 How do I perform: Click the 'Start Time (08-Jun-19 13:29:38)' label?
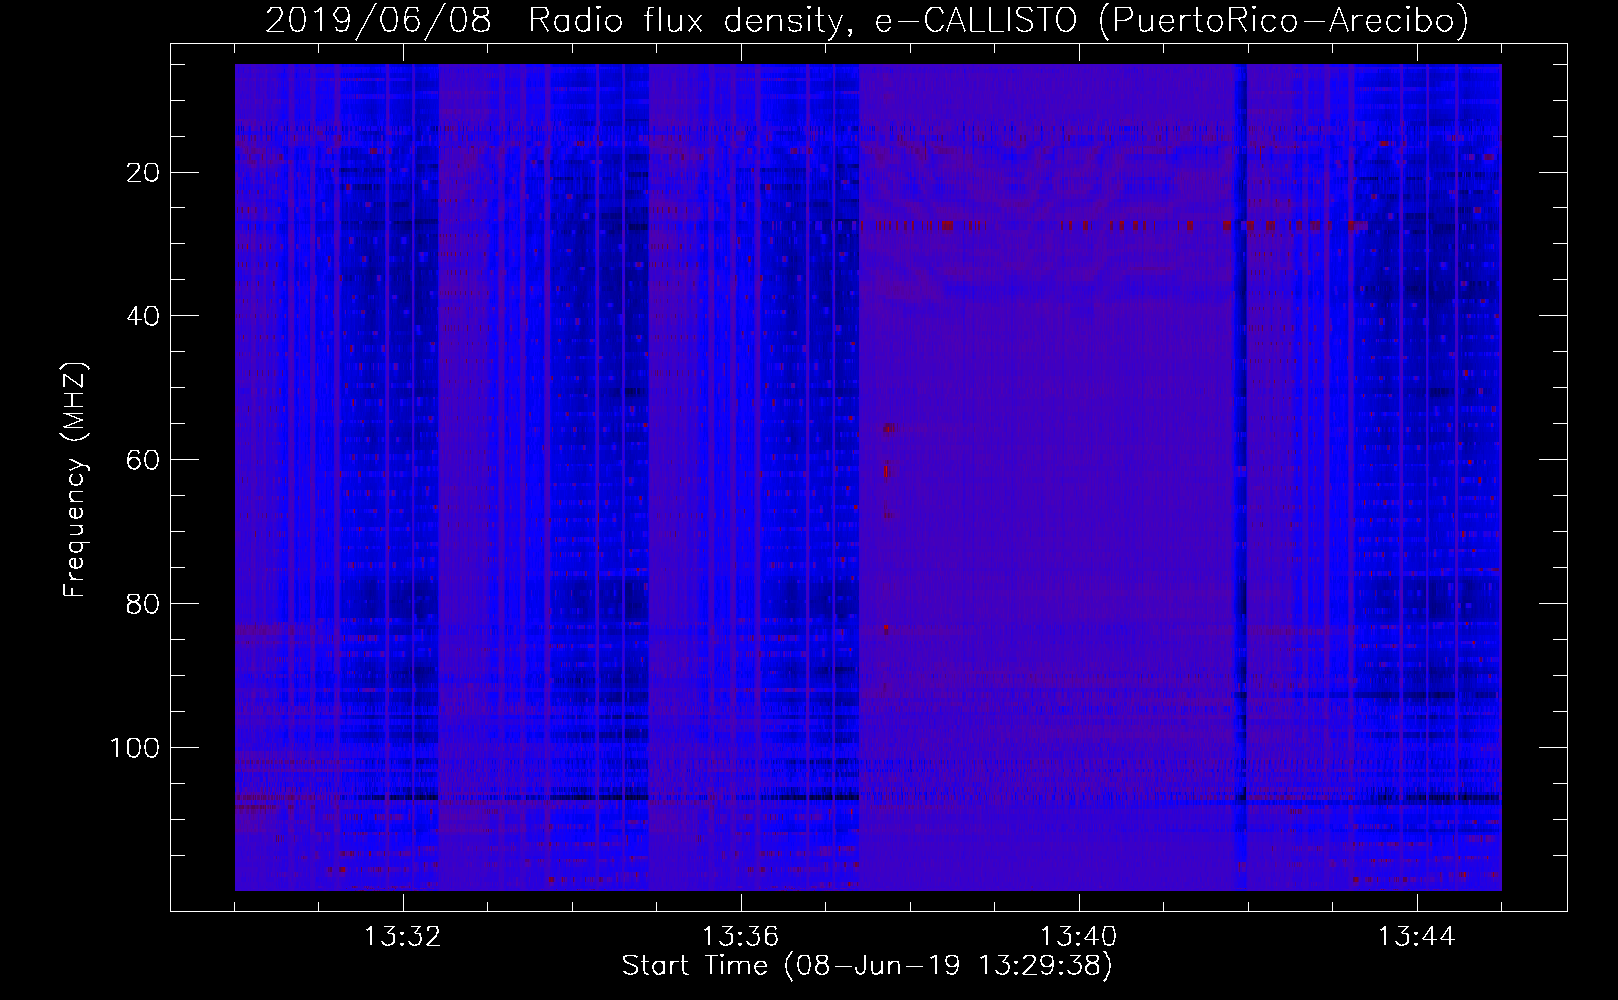click(867, 966)
